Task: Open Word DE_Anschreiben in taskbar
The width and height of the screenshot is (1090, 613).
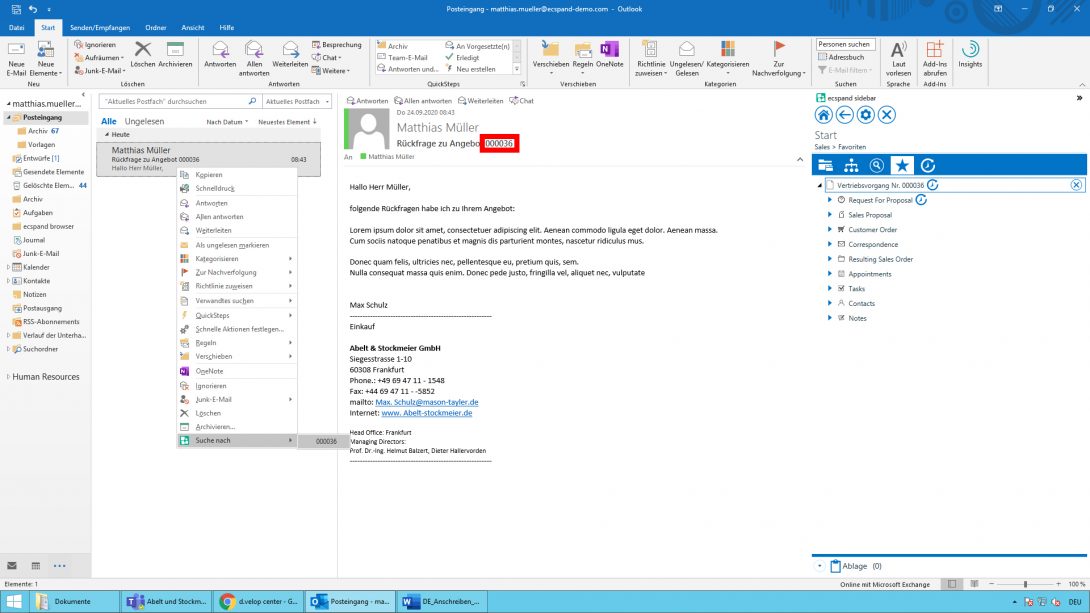Action: coord(441,601)
